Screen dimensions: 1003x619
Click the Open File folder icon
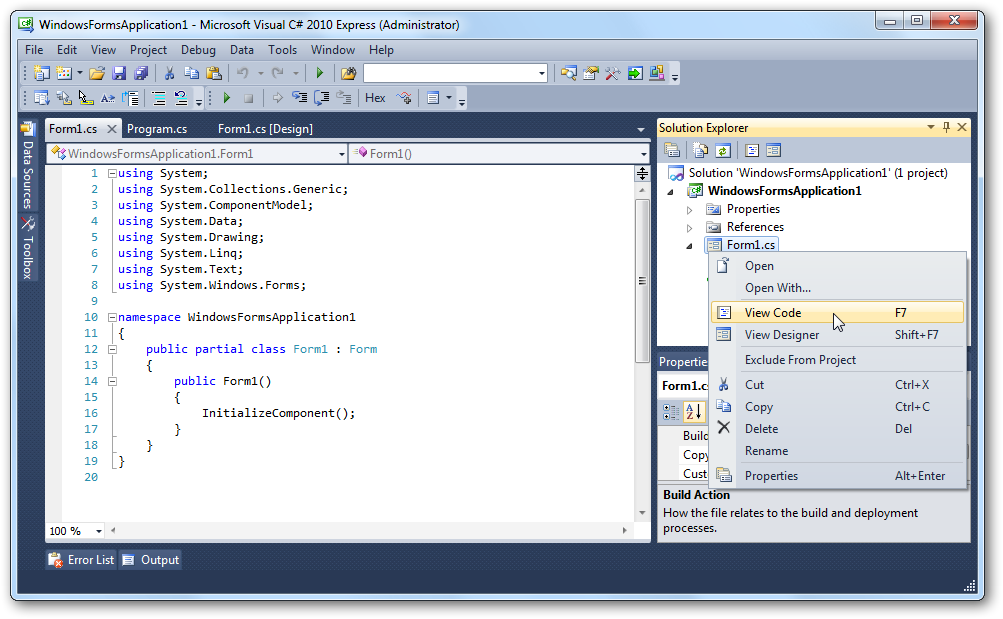tap(97, 73)
